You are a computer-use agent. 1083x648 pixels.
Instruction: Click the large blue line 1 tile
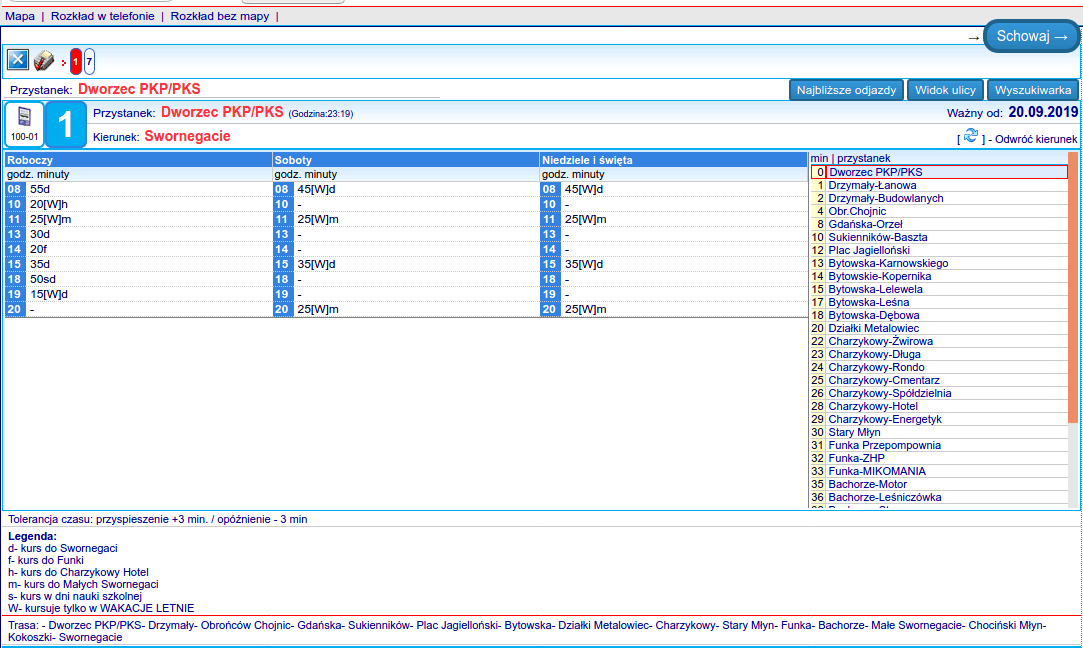tap(66, 125)
